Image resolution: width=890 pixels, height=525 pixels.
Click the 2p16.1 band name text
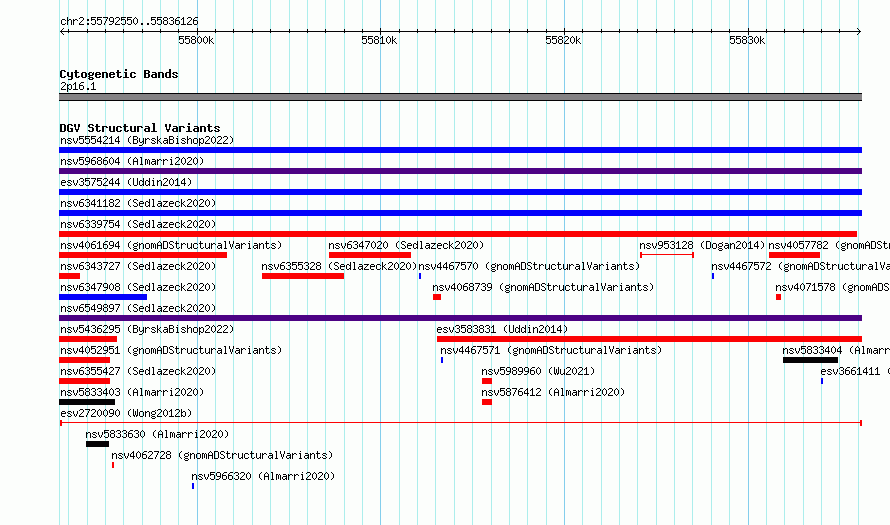(x=78, y=86)
